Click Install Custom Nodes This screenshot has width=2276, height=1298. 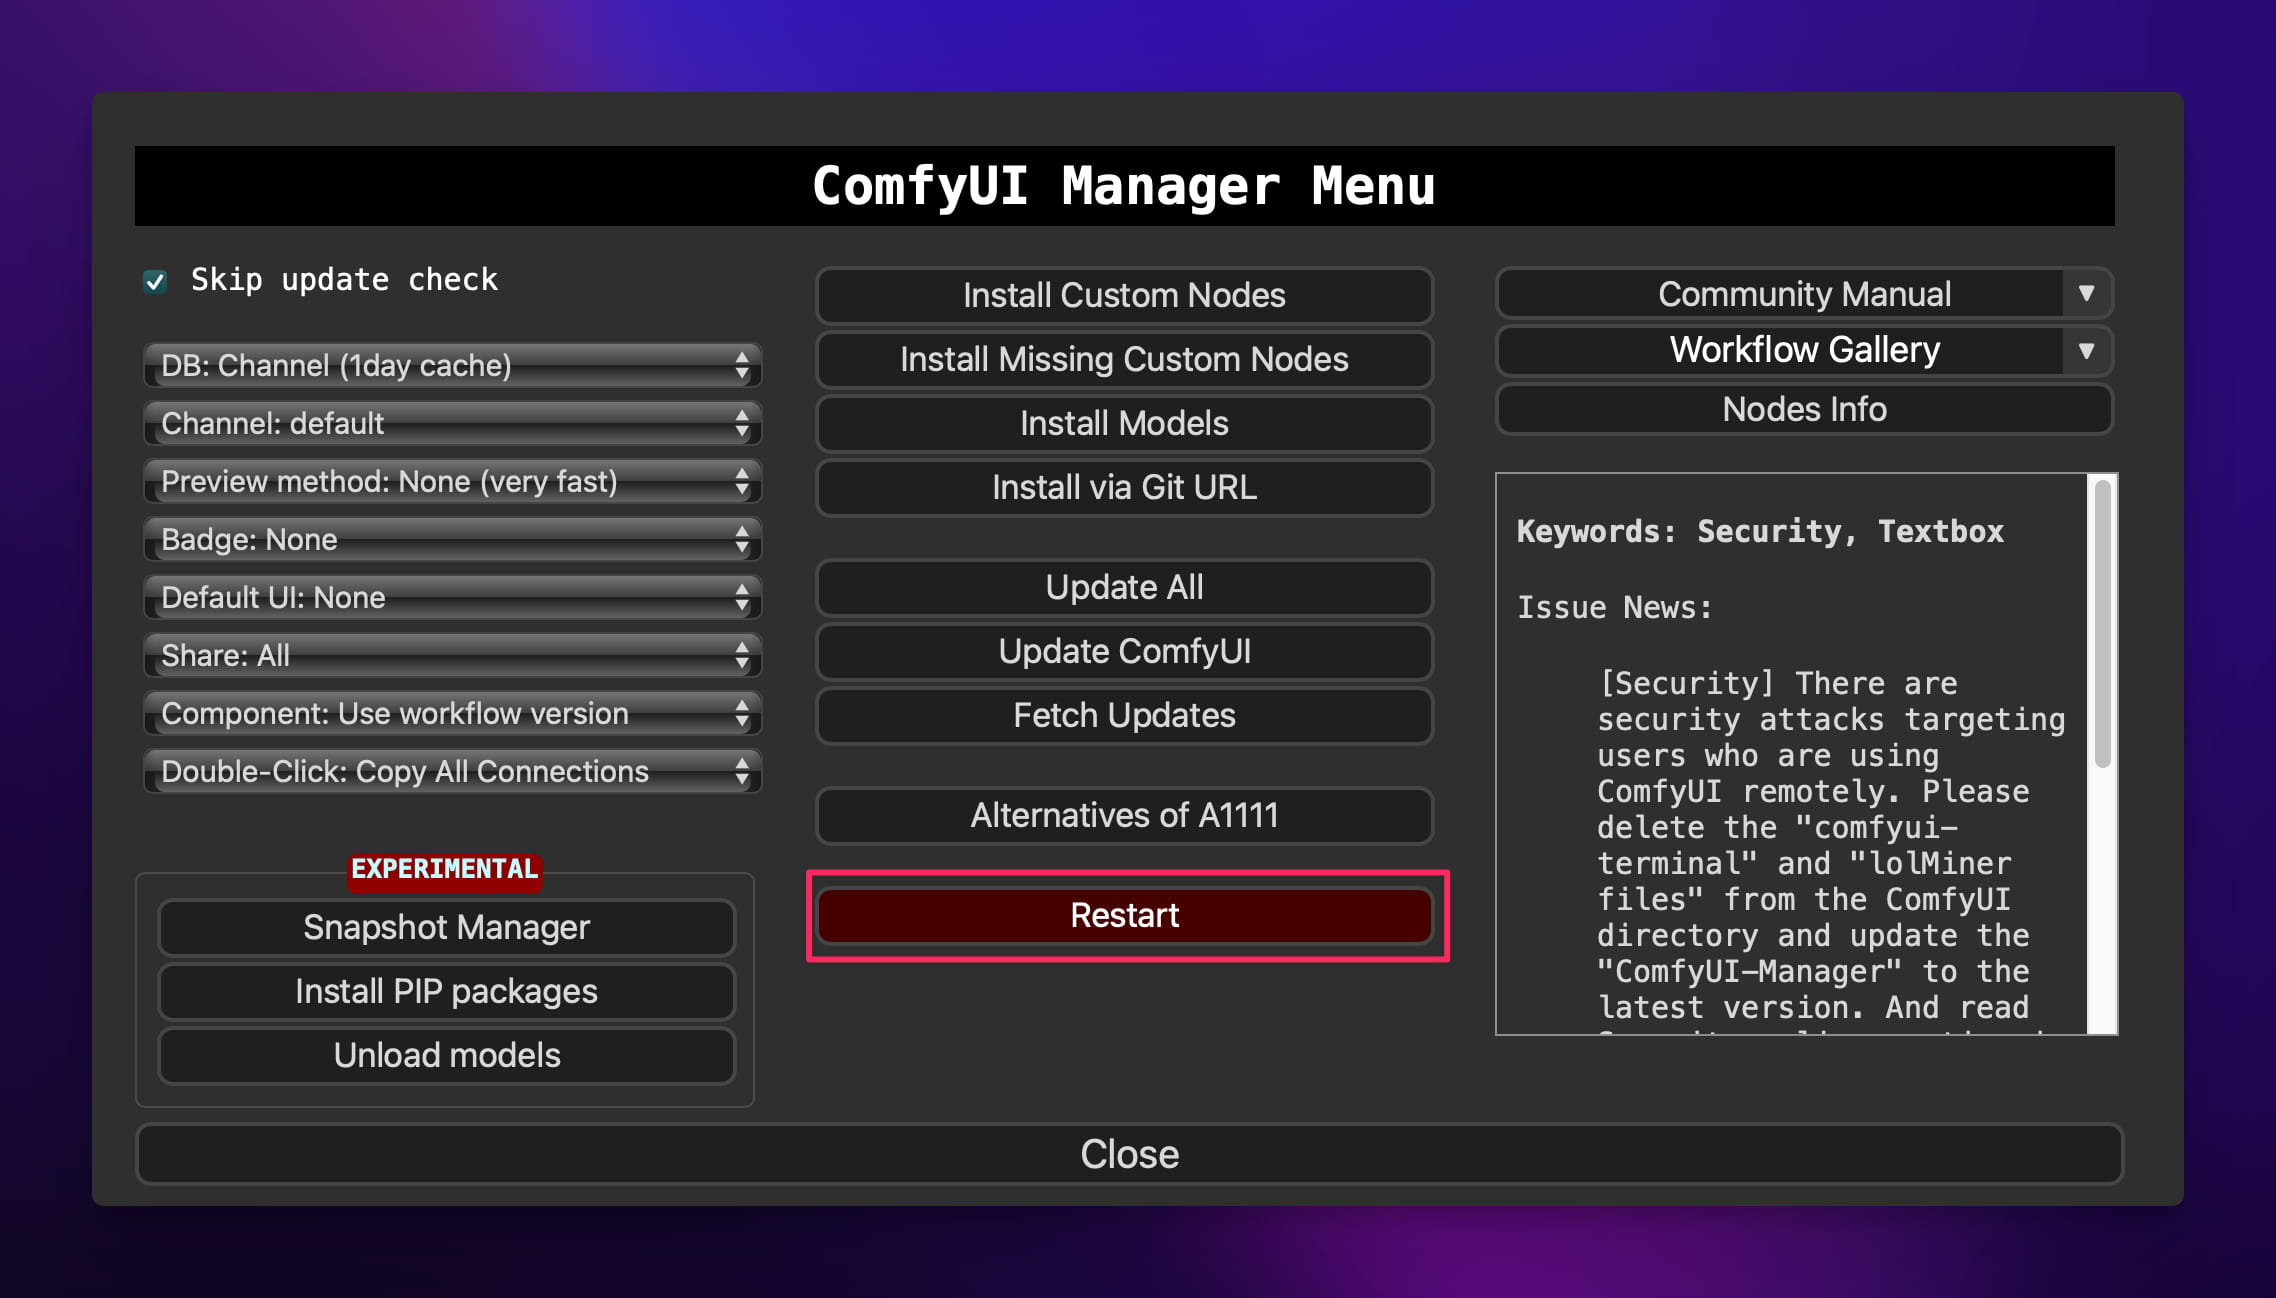[x=1124, y=296]
